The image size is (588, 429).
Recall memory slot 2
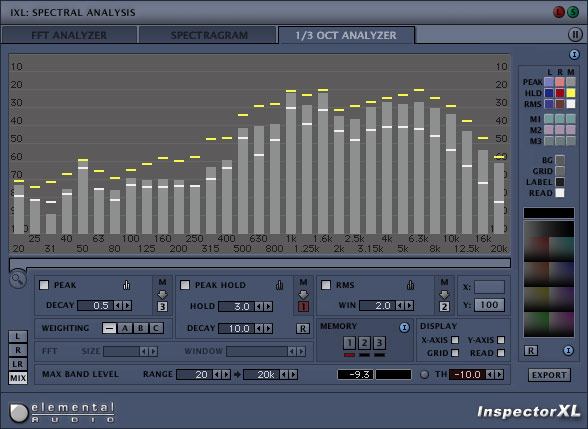pos(364,343)
